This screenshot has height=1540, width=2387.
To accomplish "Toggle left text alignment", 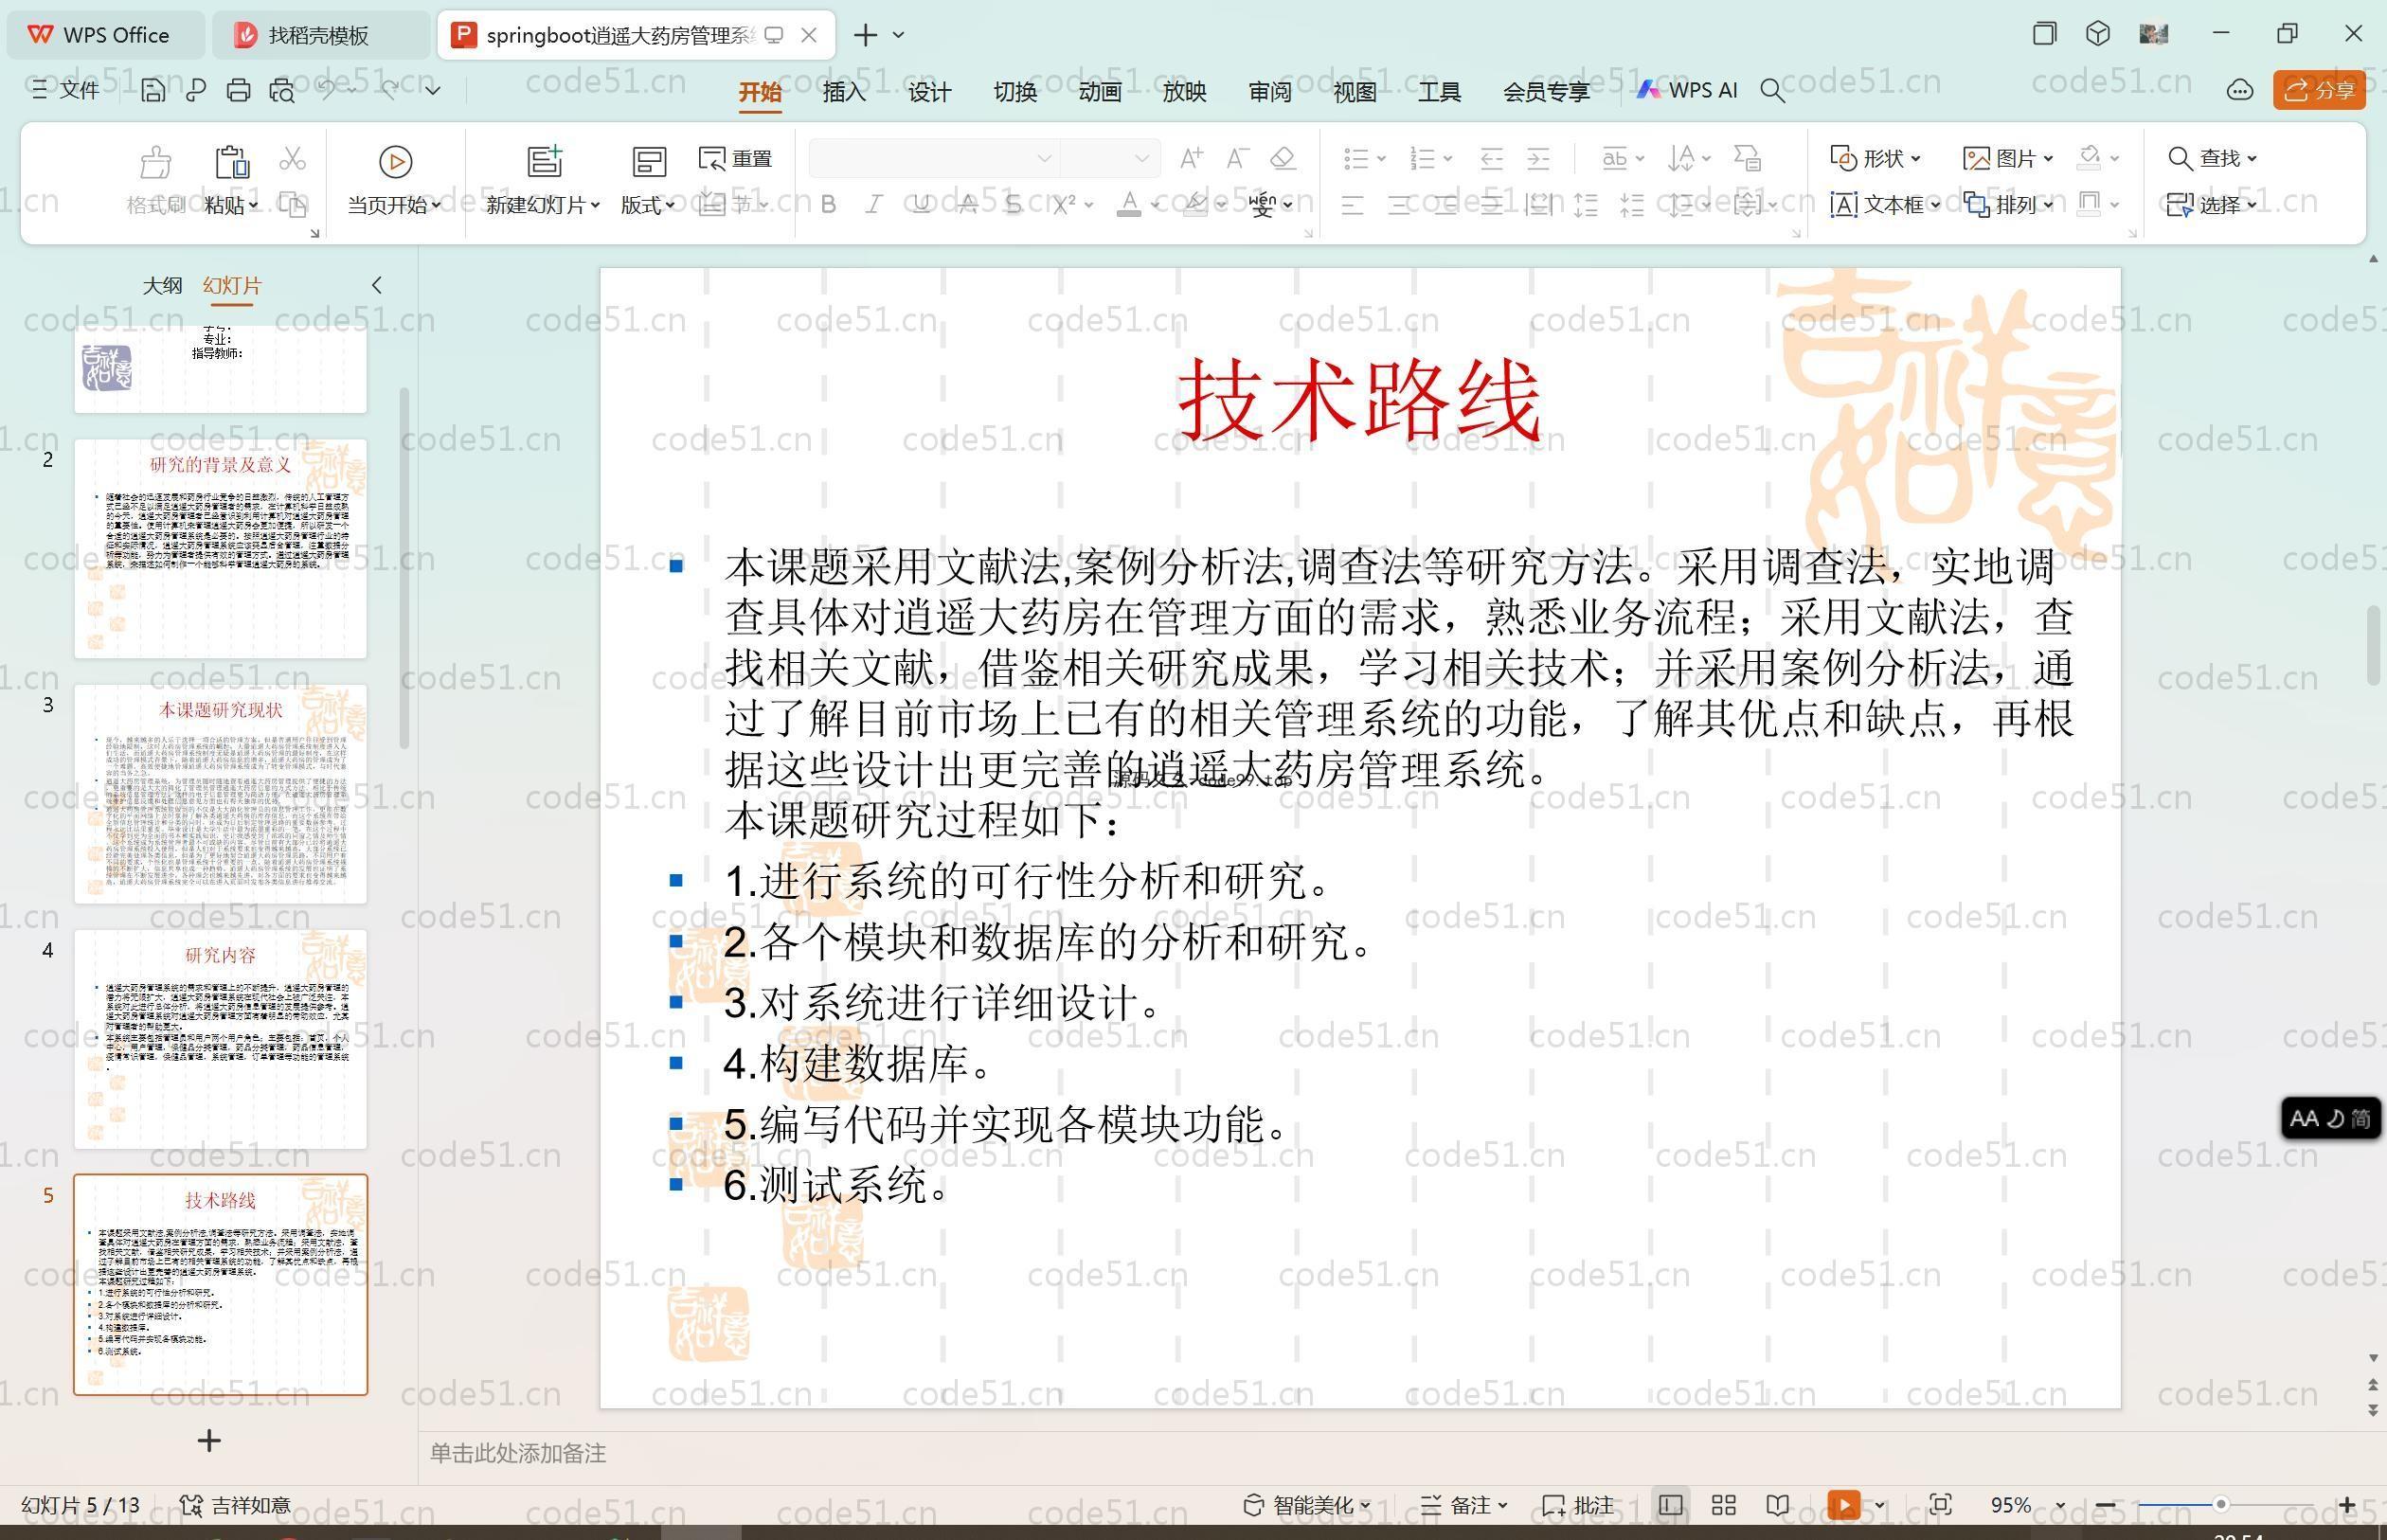I will (1352, 206).
